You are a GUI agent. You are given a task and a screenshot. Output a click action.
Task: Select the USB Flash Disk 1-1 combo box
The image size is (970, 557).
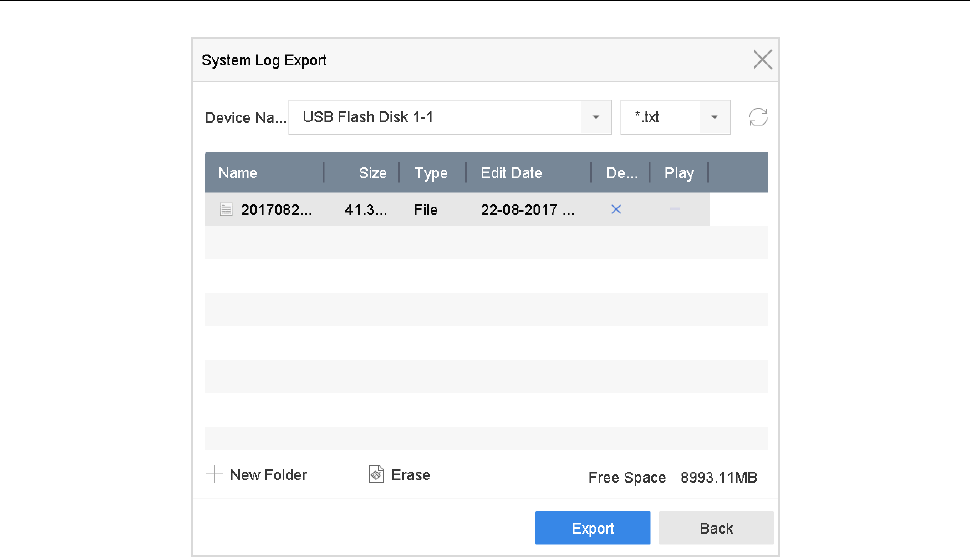point(435,118)
